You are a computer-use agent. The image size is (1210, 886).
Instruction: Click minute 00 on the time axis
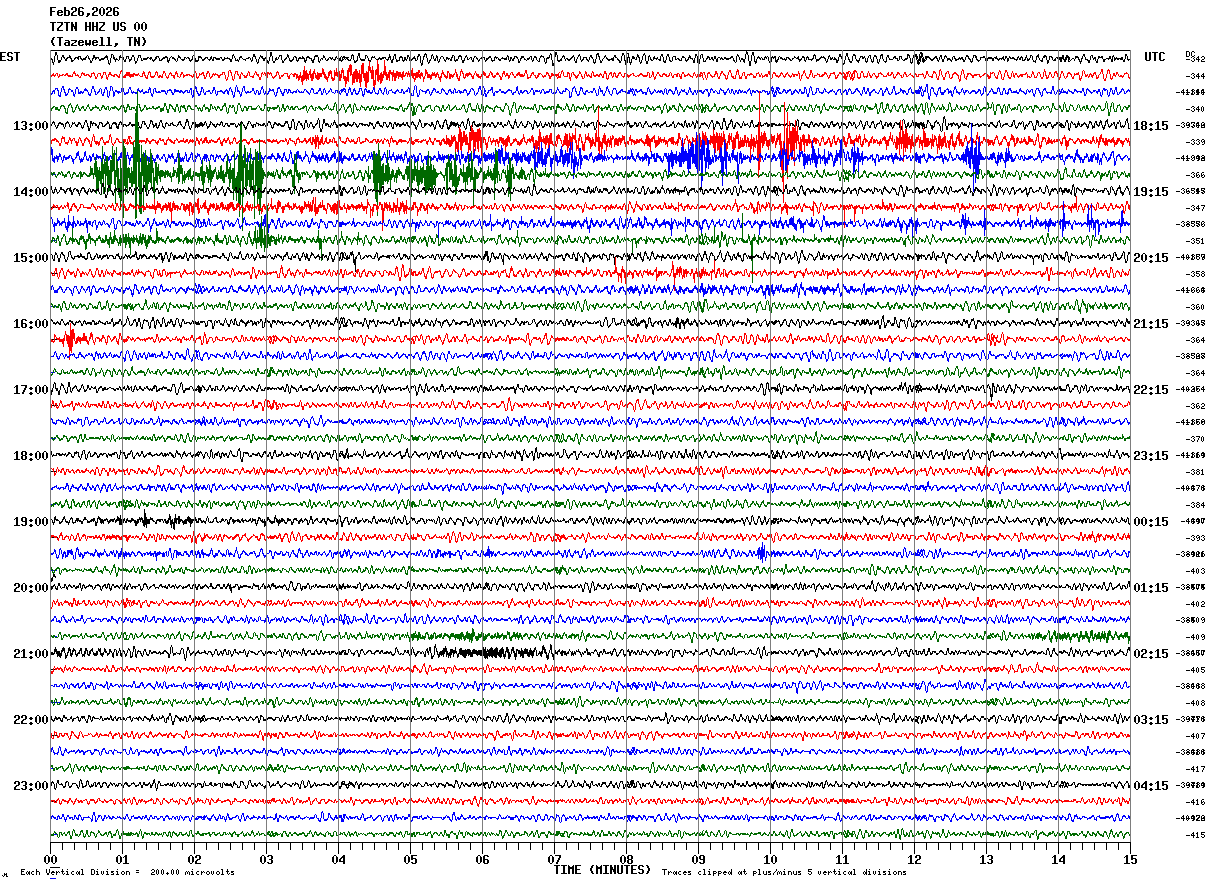[x=51, y=859]
